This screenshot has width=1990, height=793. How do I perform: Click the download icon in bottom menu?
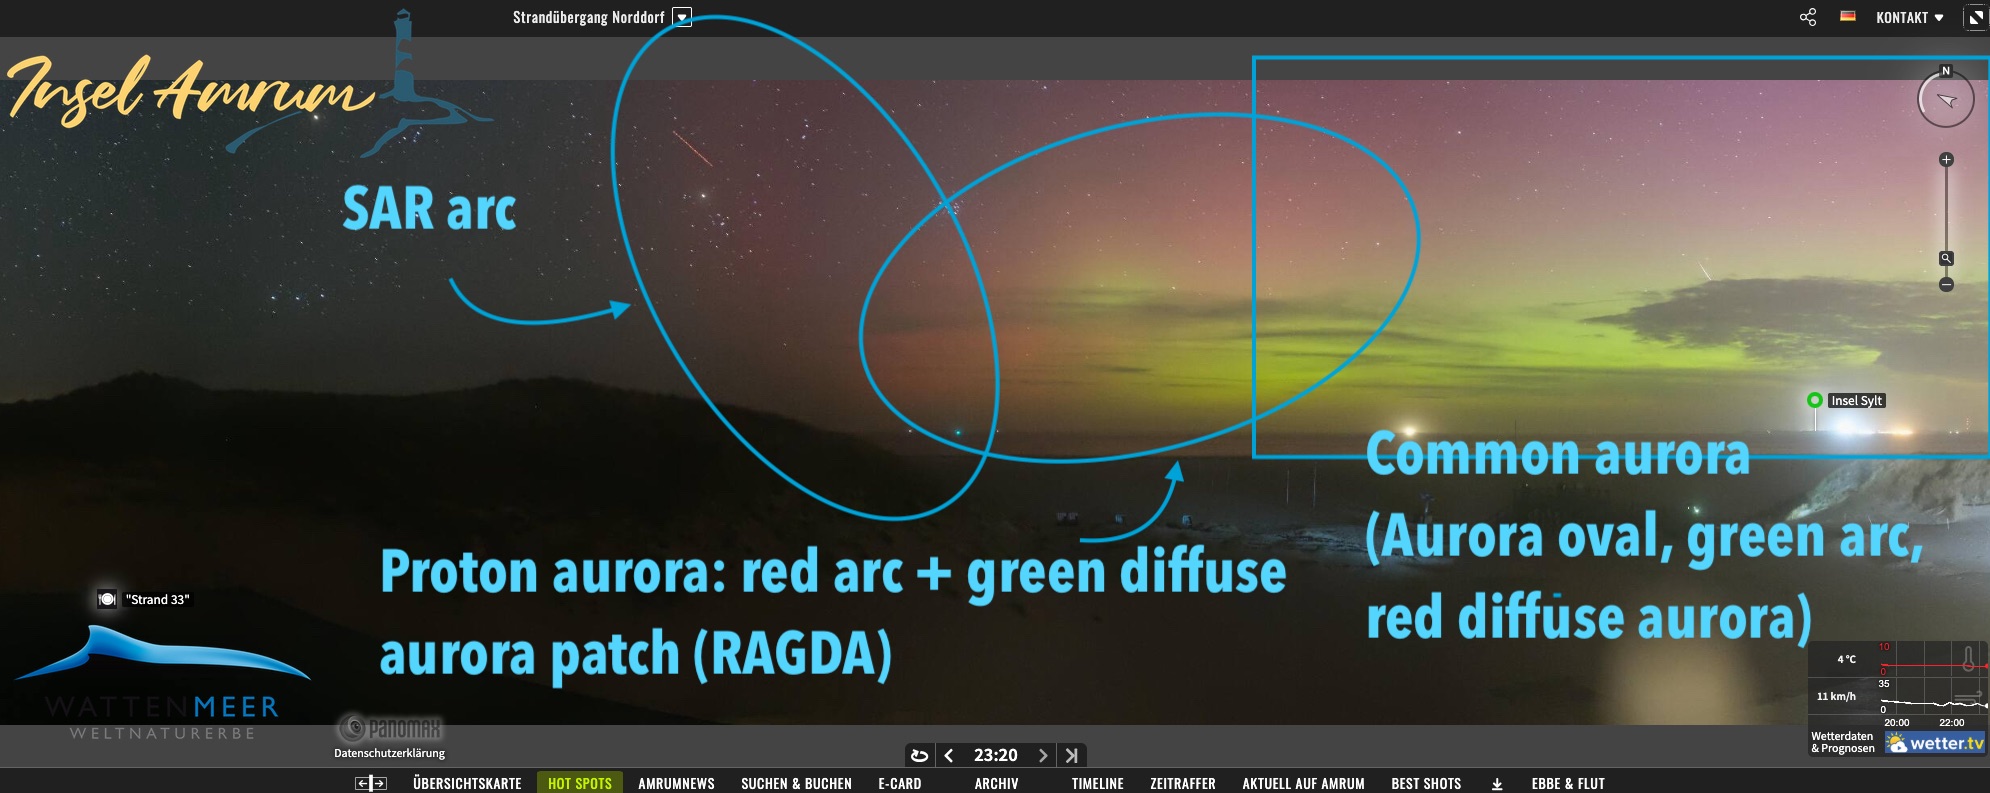click(1497, 784)
